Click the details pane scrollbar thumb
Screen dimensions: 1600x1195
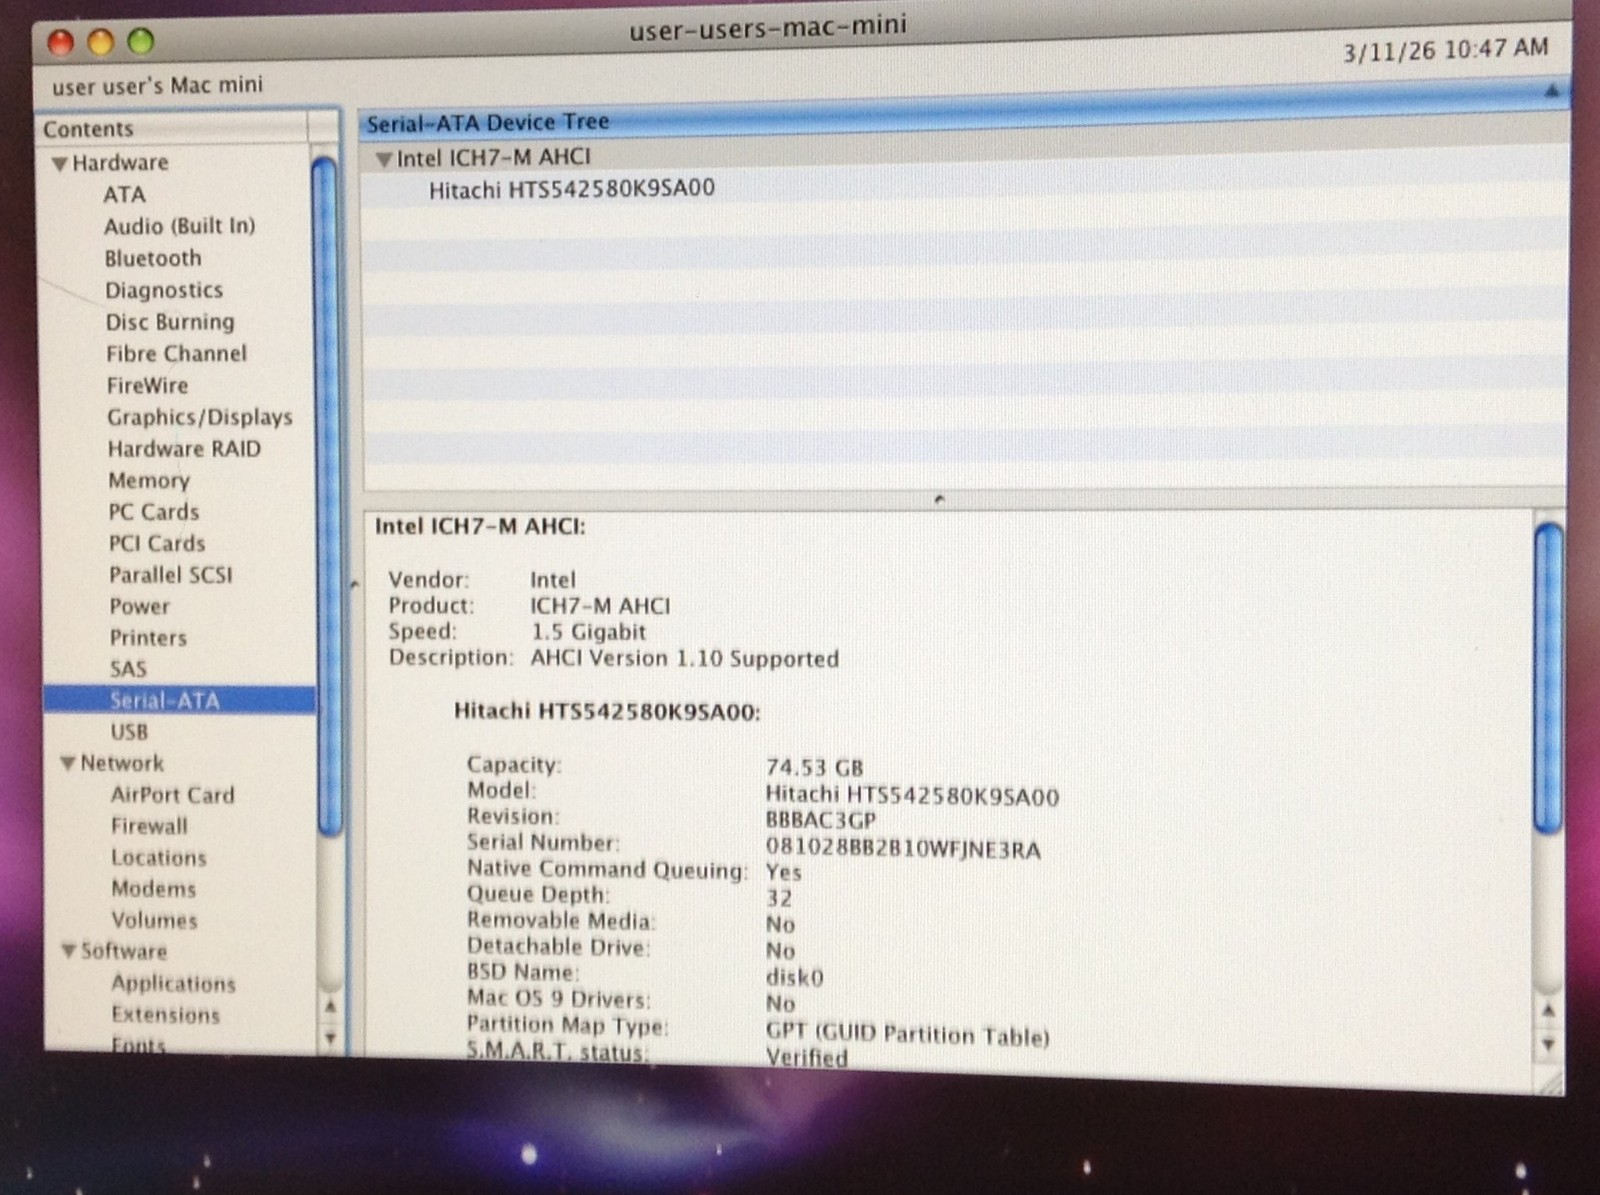[1549, 677]
